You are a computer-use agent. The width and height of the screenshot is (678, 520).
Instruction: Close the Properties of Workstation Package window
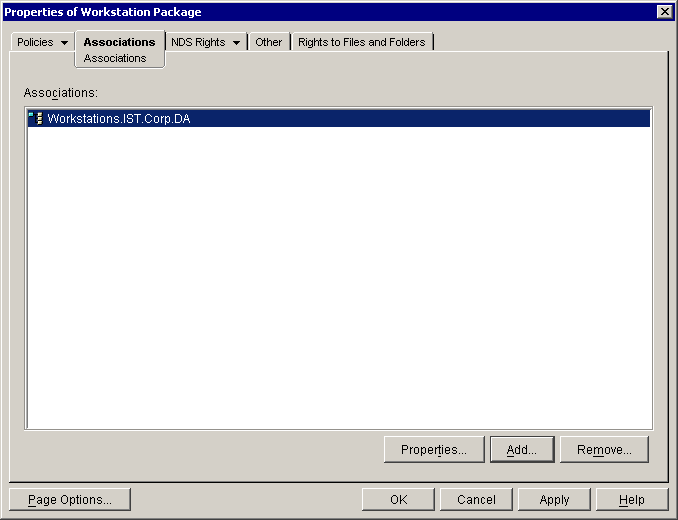665,12
